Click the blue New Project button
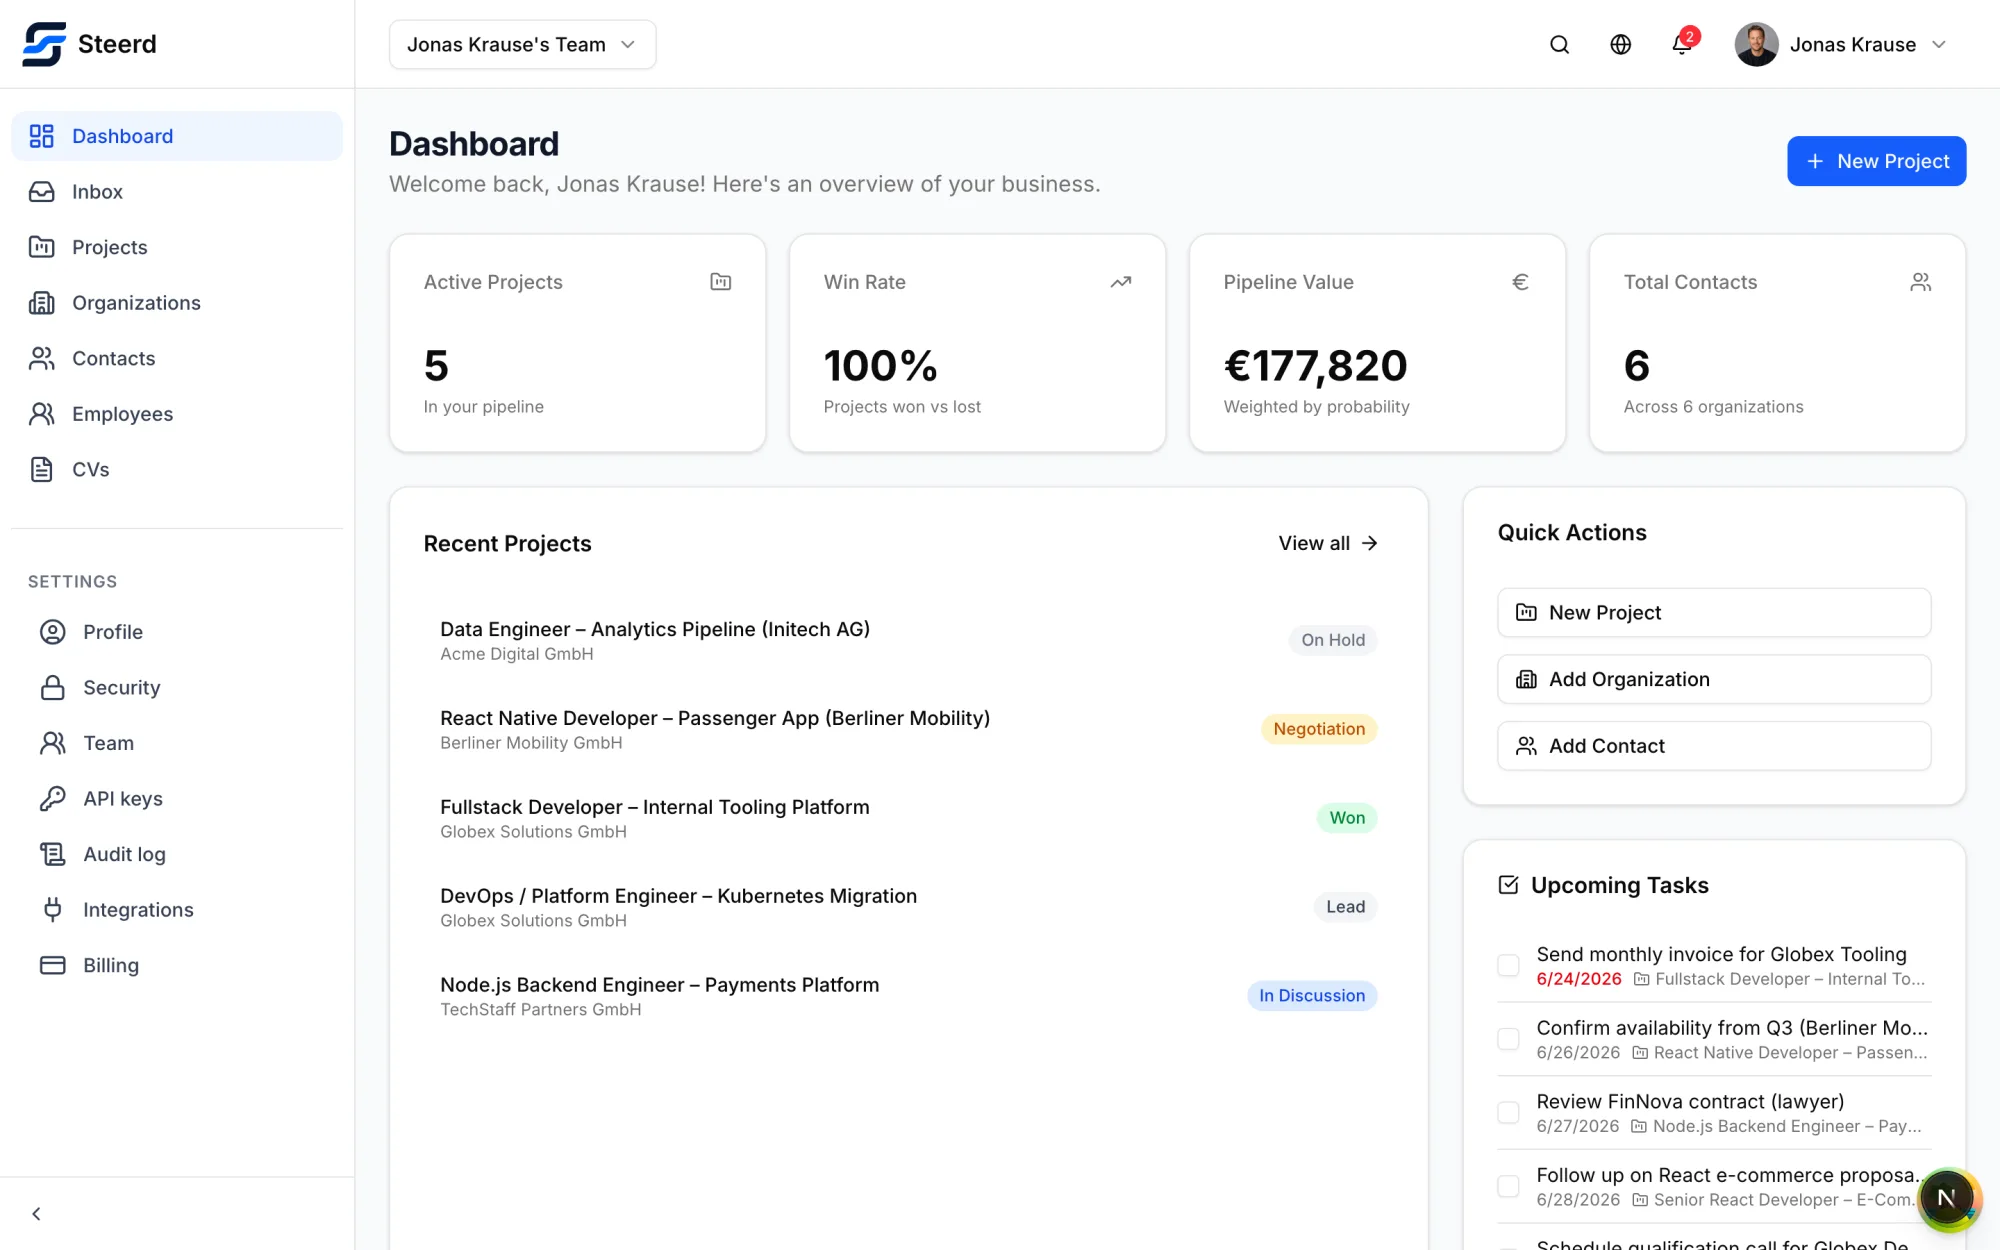This screenshot has height=1250, width=2000. (1876, 161)
